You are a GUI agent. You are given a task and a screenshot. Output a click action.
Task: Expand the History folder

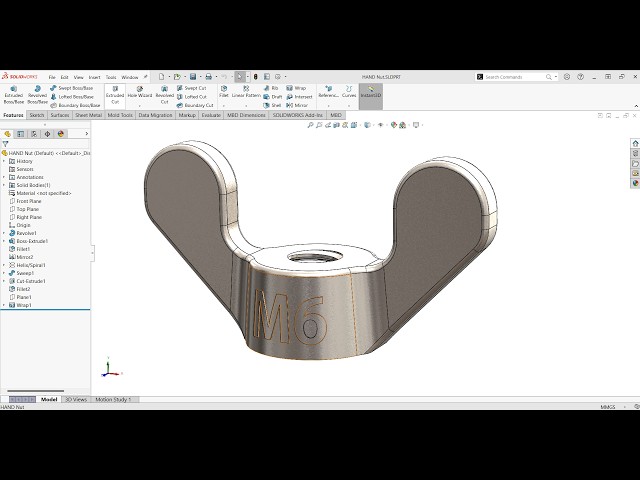(x=4, y=161)
